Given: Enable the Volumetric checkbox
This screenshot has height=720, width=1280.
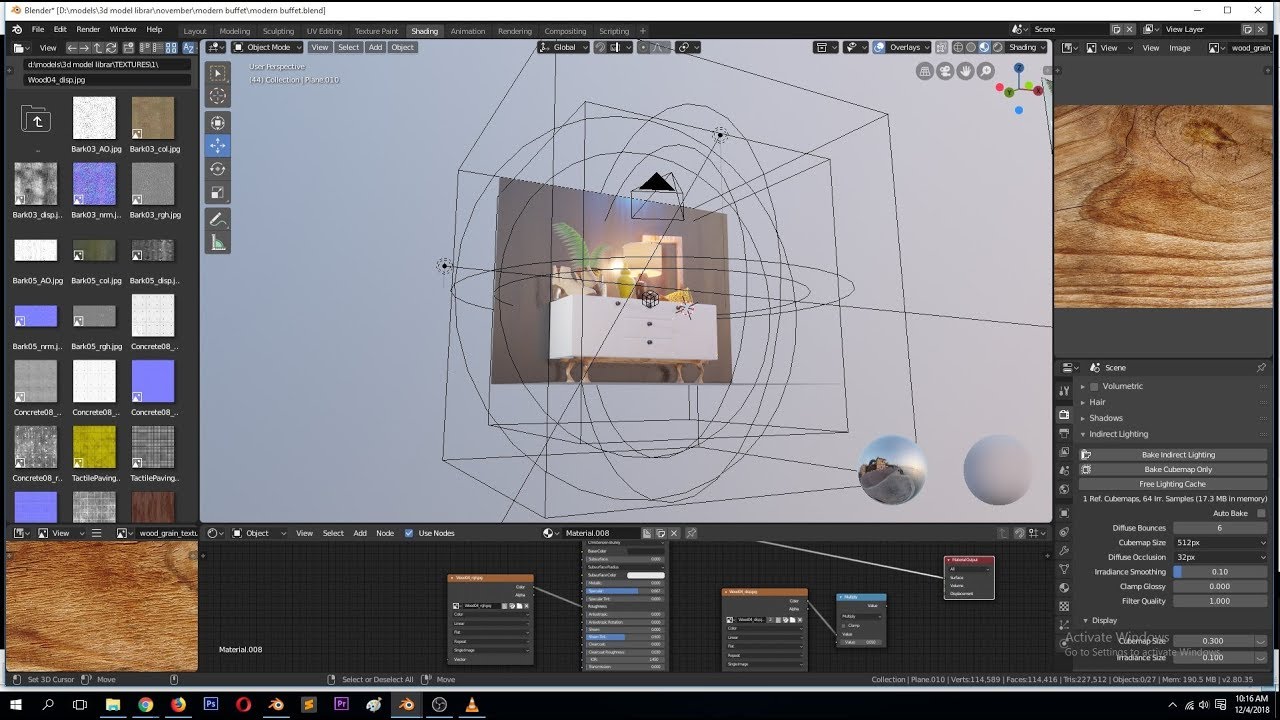Looking at the screenshot, I should pos(1094,386).
